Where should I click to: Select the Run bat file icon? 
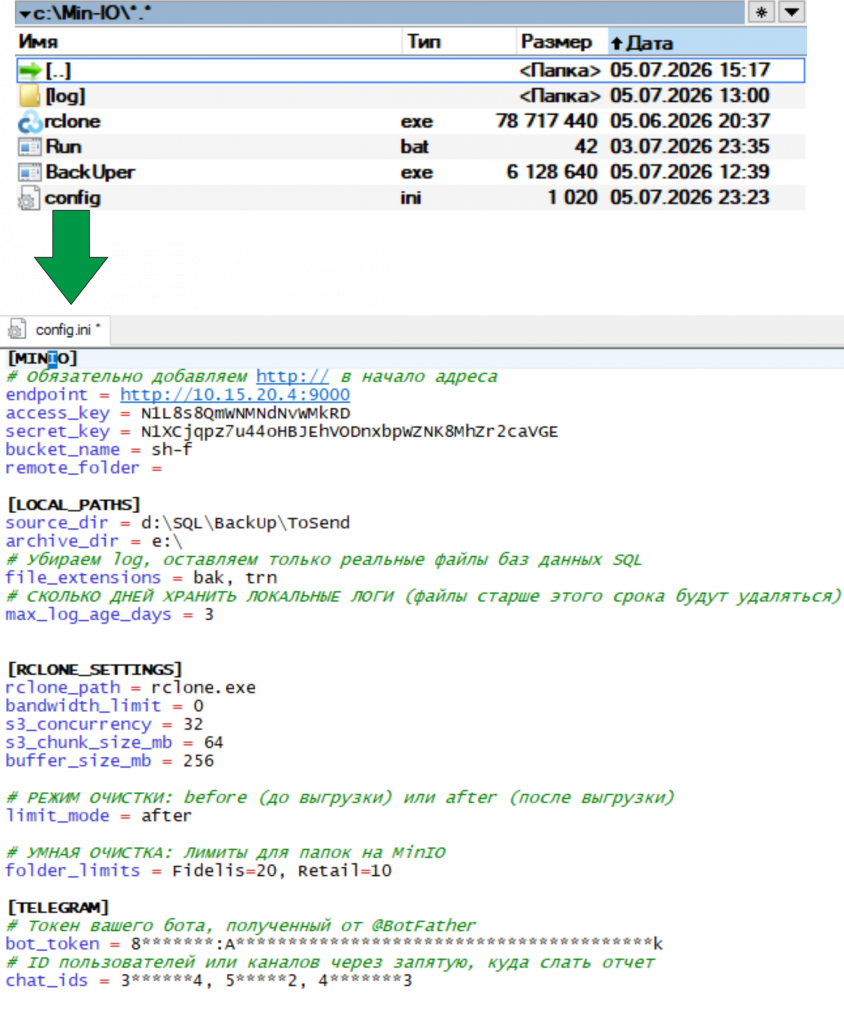point(29,147)
